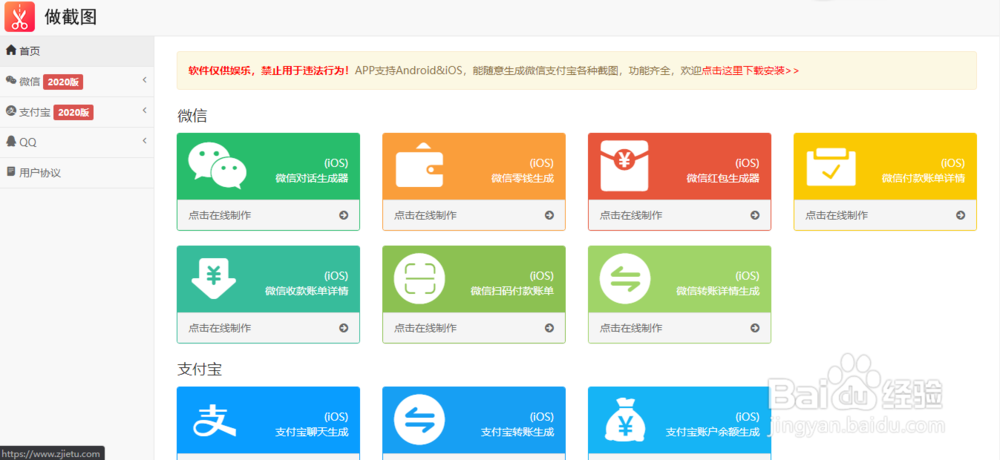Click the WeChat chat bubbles icon on green card

[x=217, y=165]
